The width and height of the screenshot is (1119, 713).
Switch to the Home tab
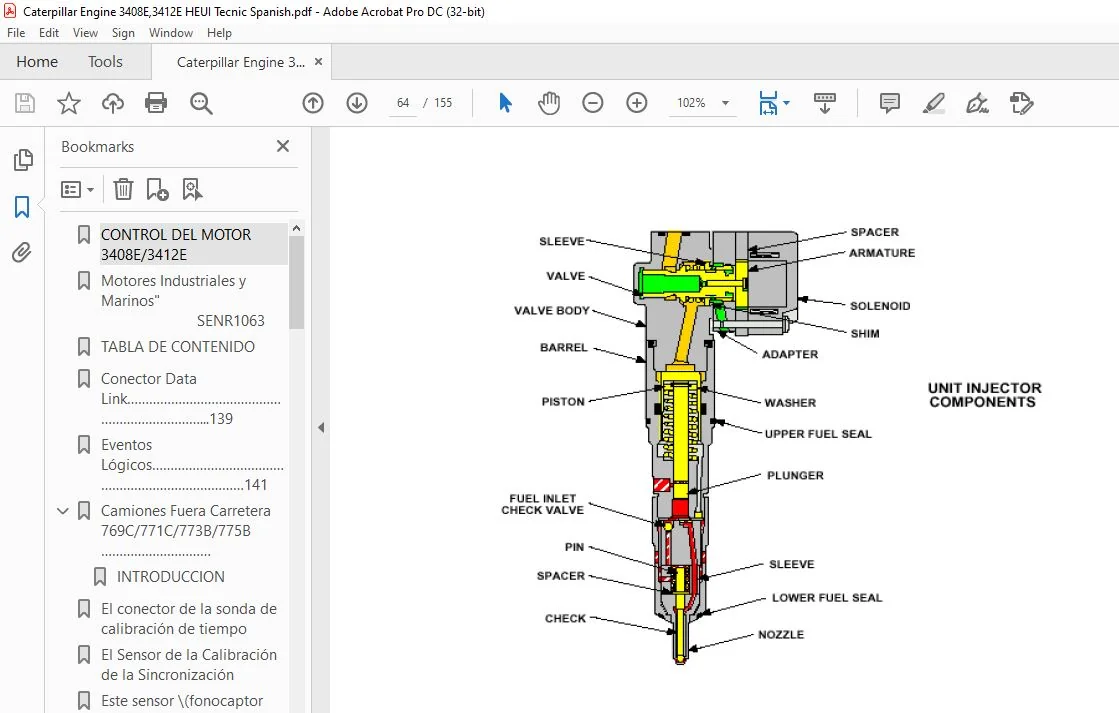coord(37,62)
